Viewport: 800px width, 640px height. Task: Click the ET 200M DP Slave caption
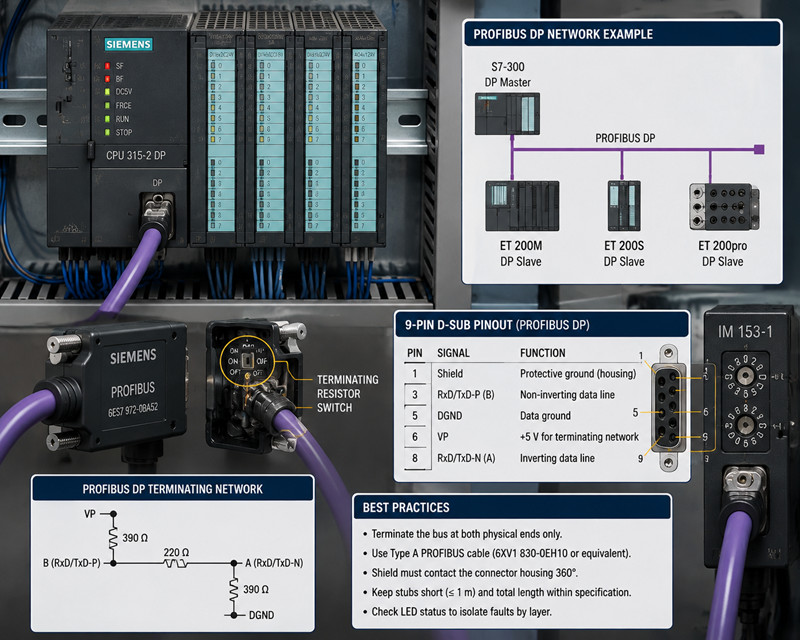[x=521, y=254]
